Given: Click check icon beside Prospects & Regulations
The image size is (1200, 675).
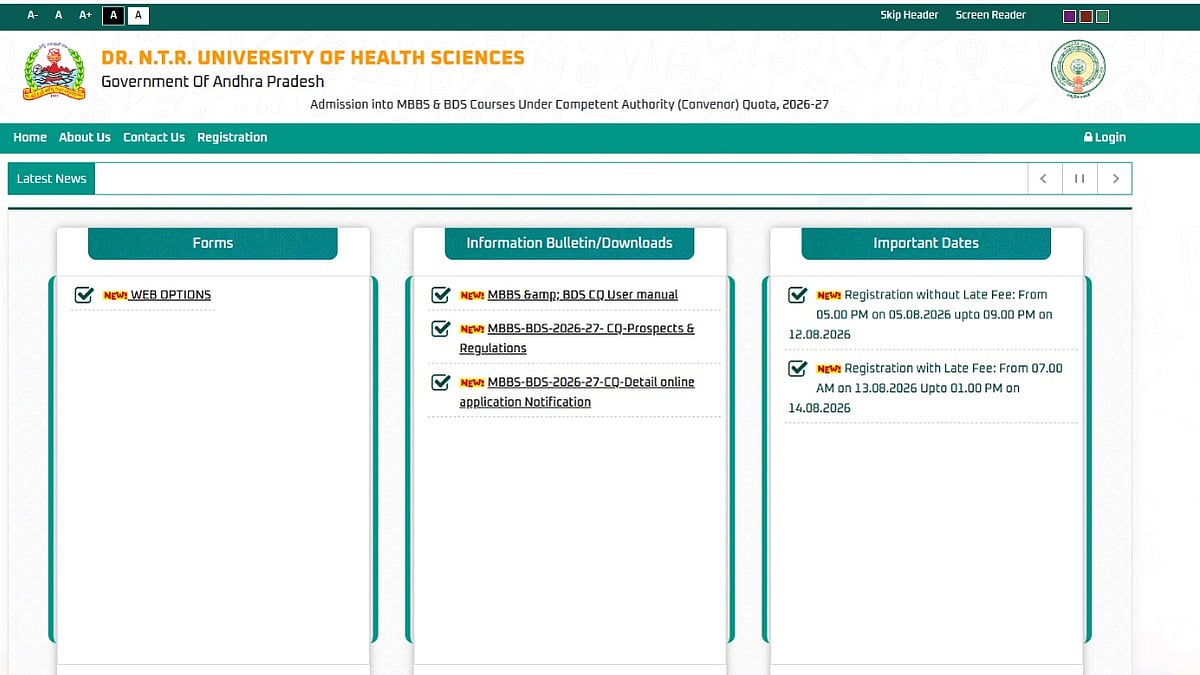Looking at the screenshot, I should point(440,328).
